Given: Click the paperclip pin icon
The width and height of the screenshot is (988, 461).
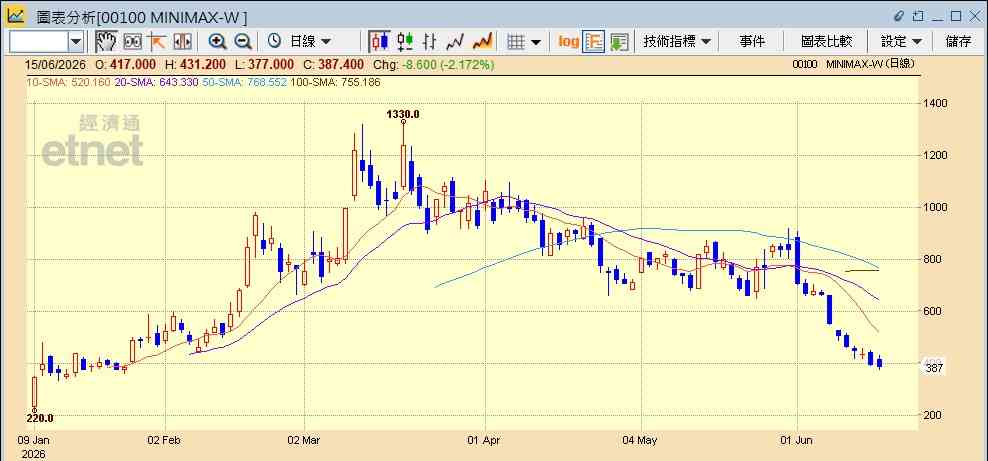Looking at the screenshot, I should [x=899, y=15].
